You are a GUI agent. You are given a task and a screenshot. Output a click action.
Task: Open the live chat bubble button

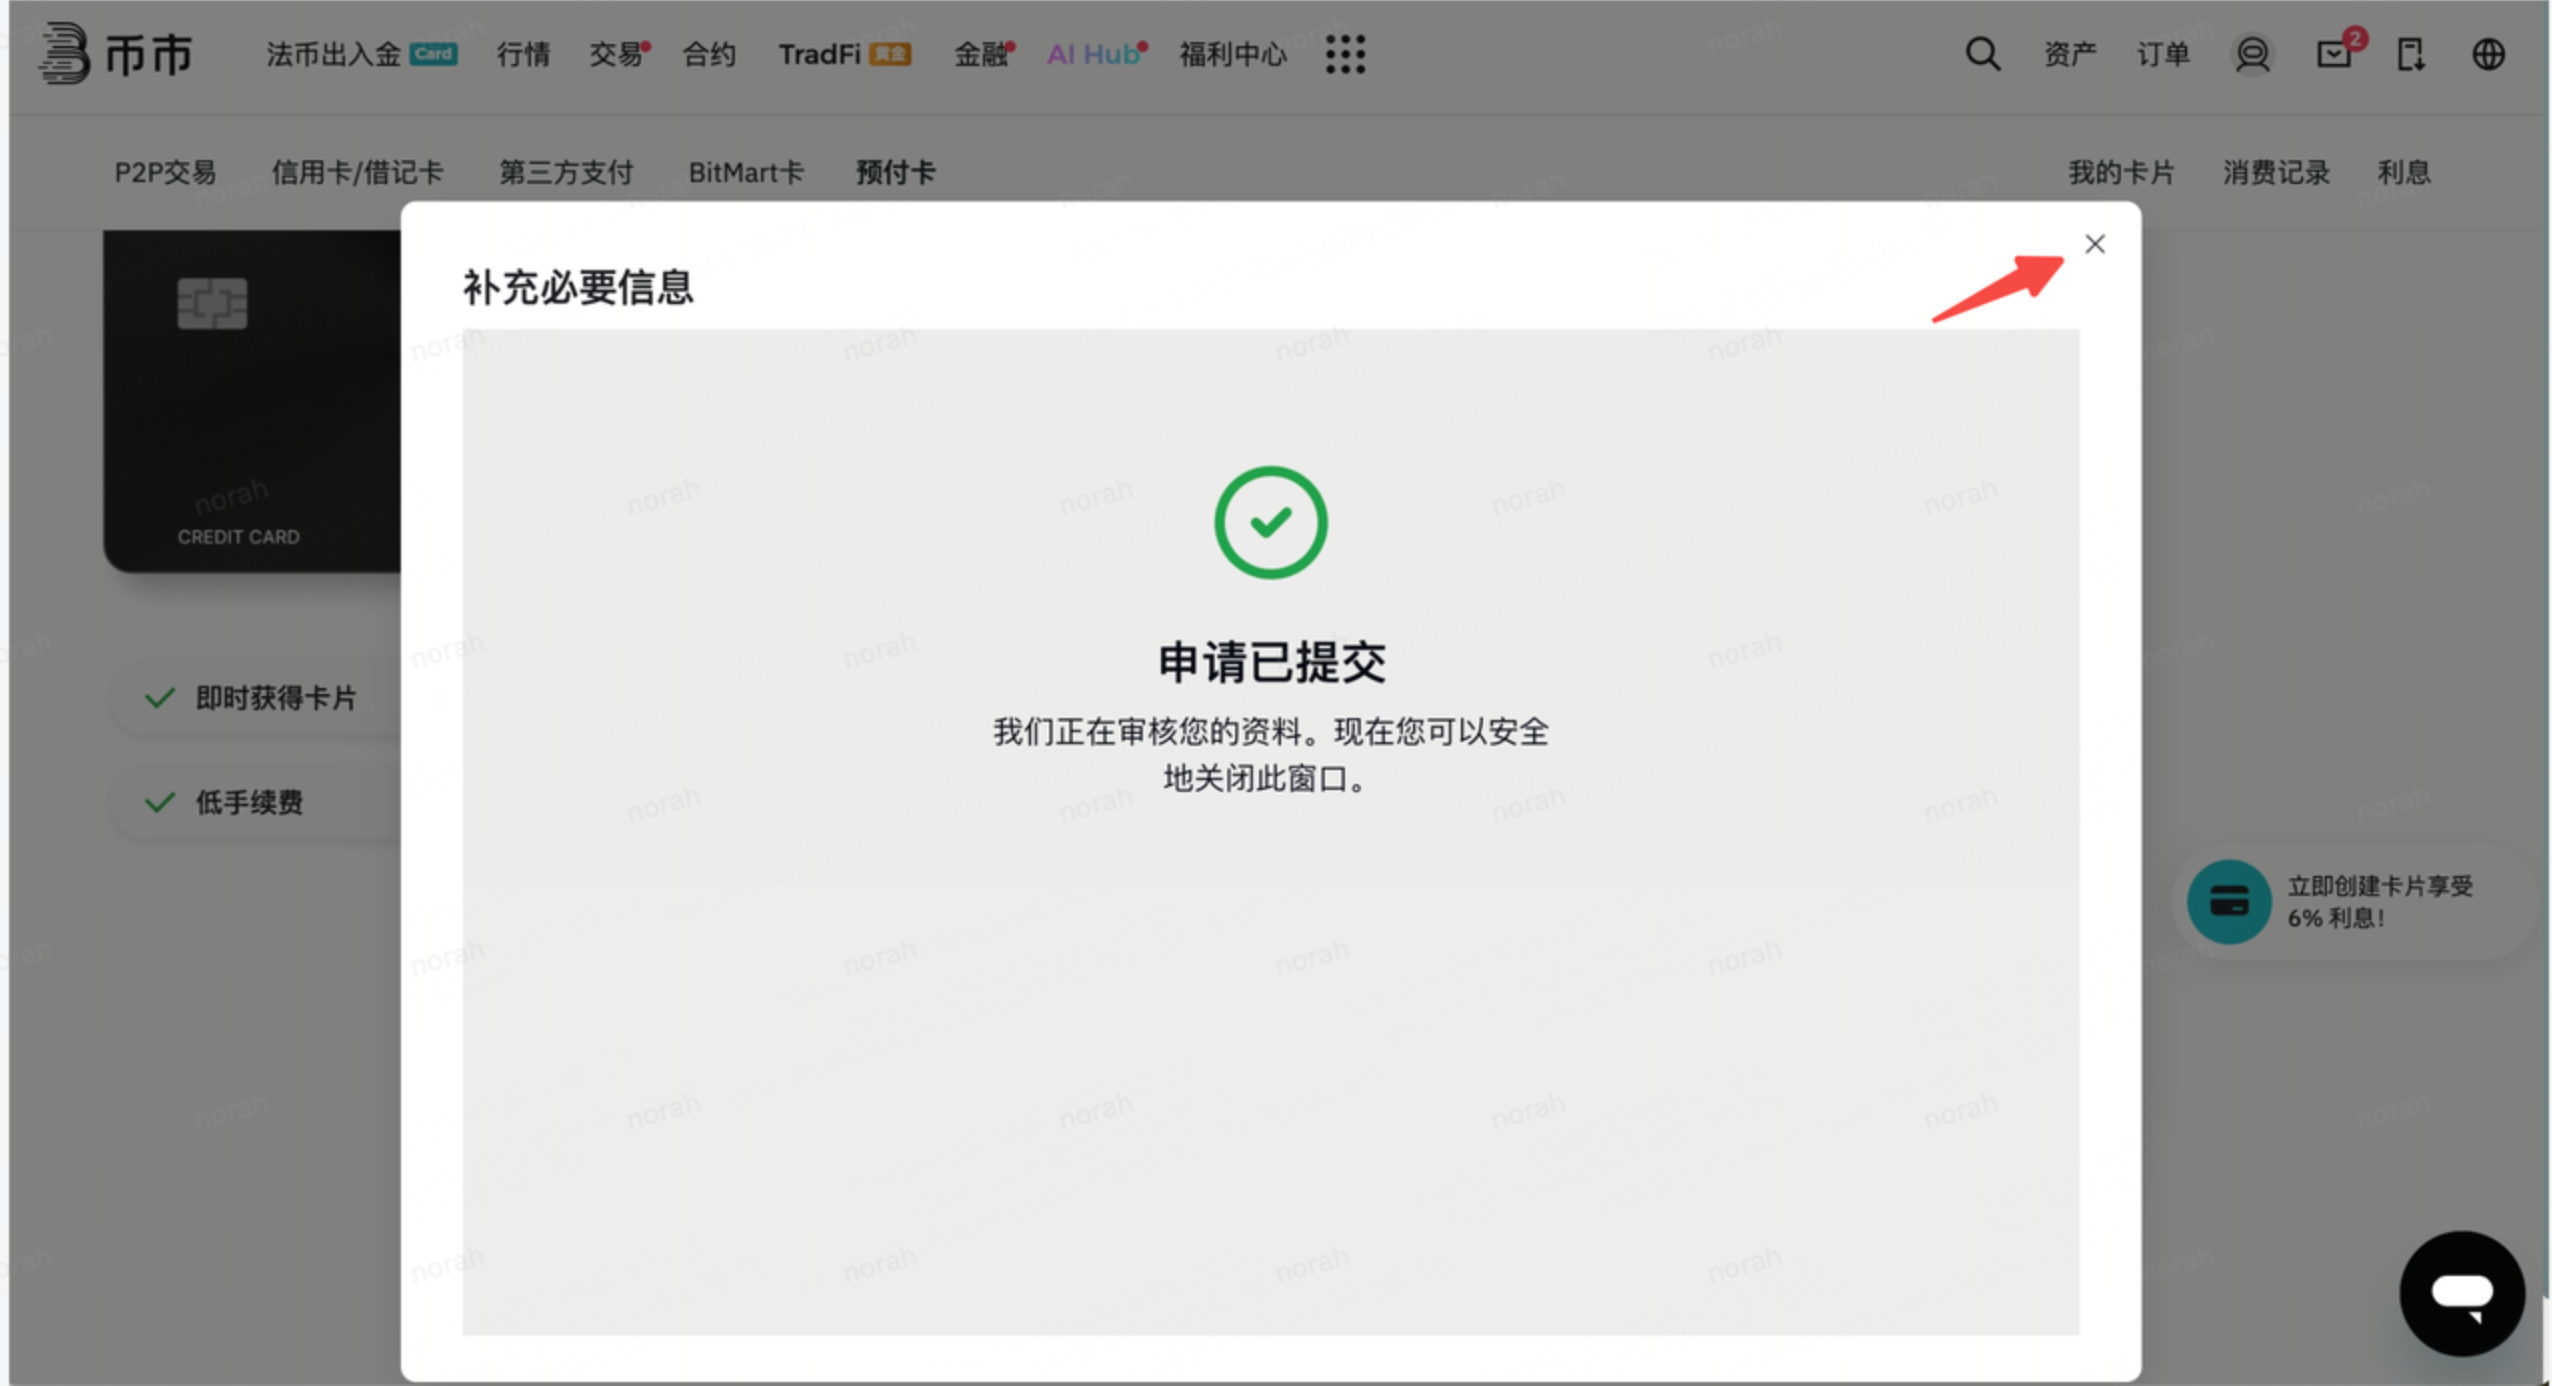pos(2462,1293)
